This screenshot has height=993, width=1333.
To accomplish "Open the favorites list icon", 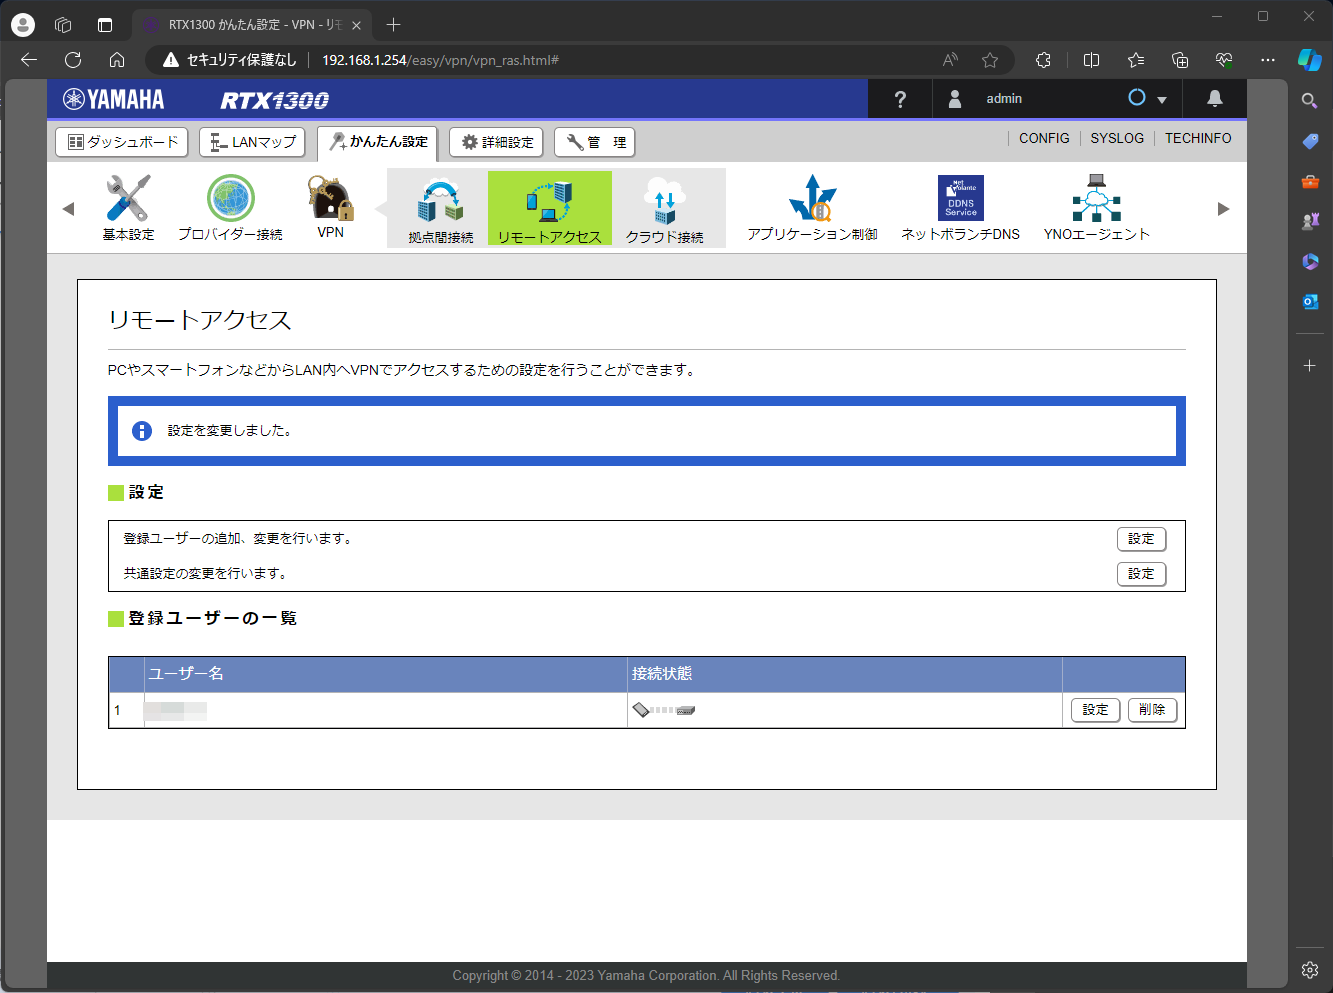I will tap(1136, 60).
